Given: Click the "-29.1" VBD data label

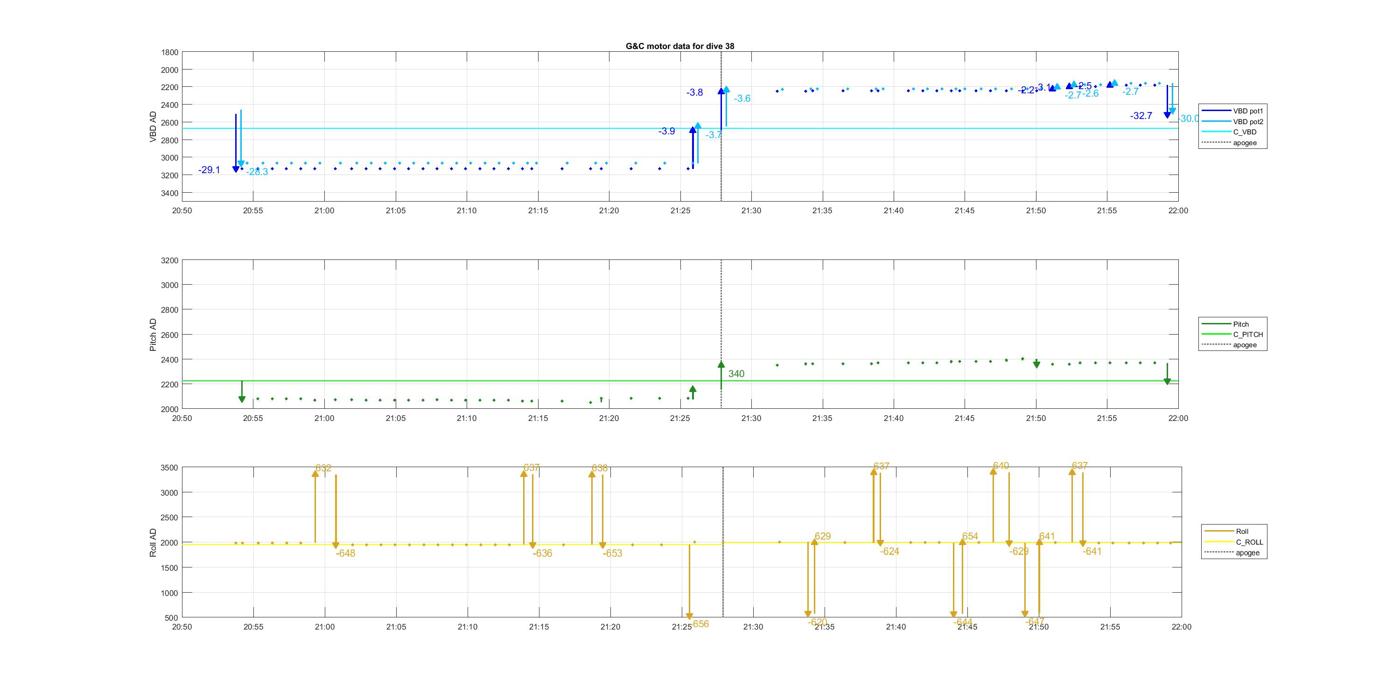Looking at the screenshot, I should (x=209, y=170).
